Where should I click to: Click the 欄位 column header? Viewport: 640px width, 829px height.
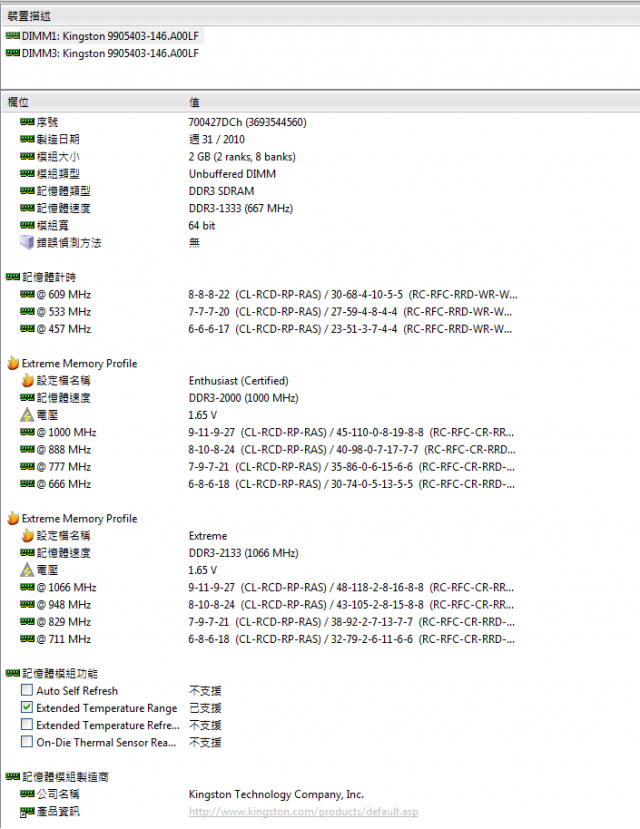point(18,102)
